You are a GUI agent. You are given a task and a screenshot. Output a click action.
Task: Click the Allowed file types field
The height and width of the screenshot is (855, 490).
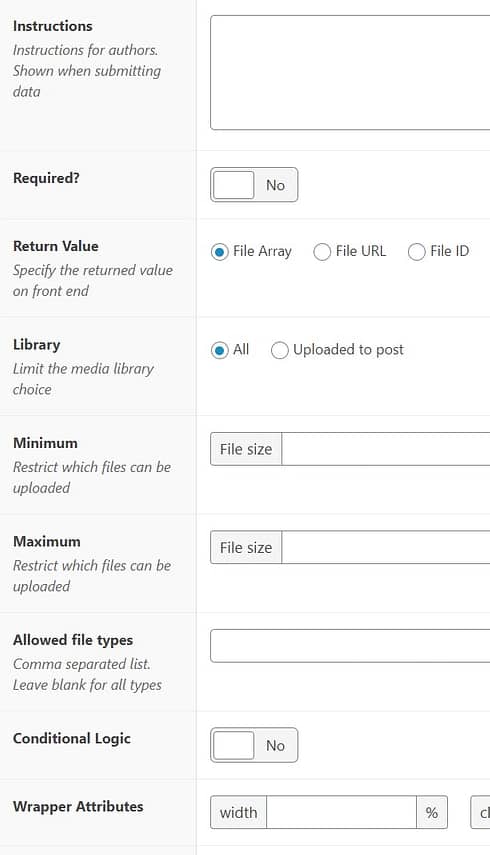coord(350,646)
